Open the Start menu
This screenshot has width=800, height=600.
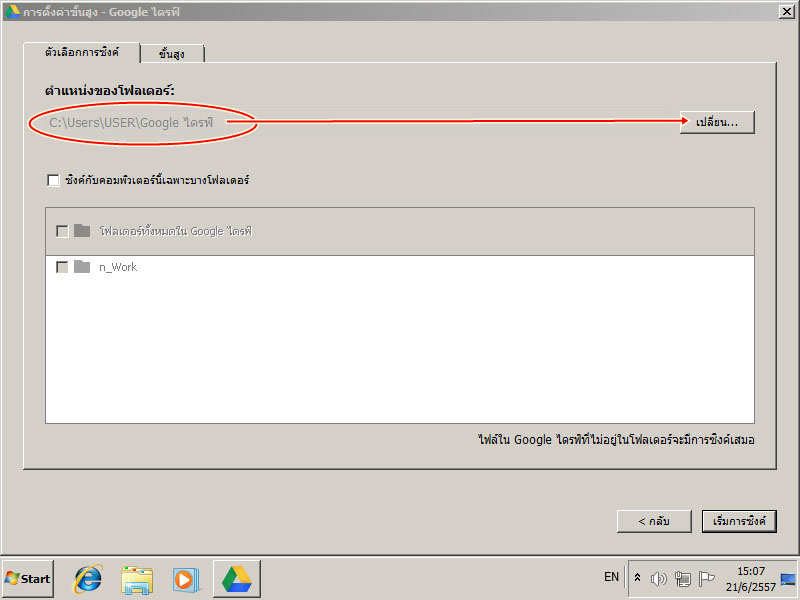pos(28,579)
